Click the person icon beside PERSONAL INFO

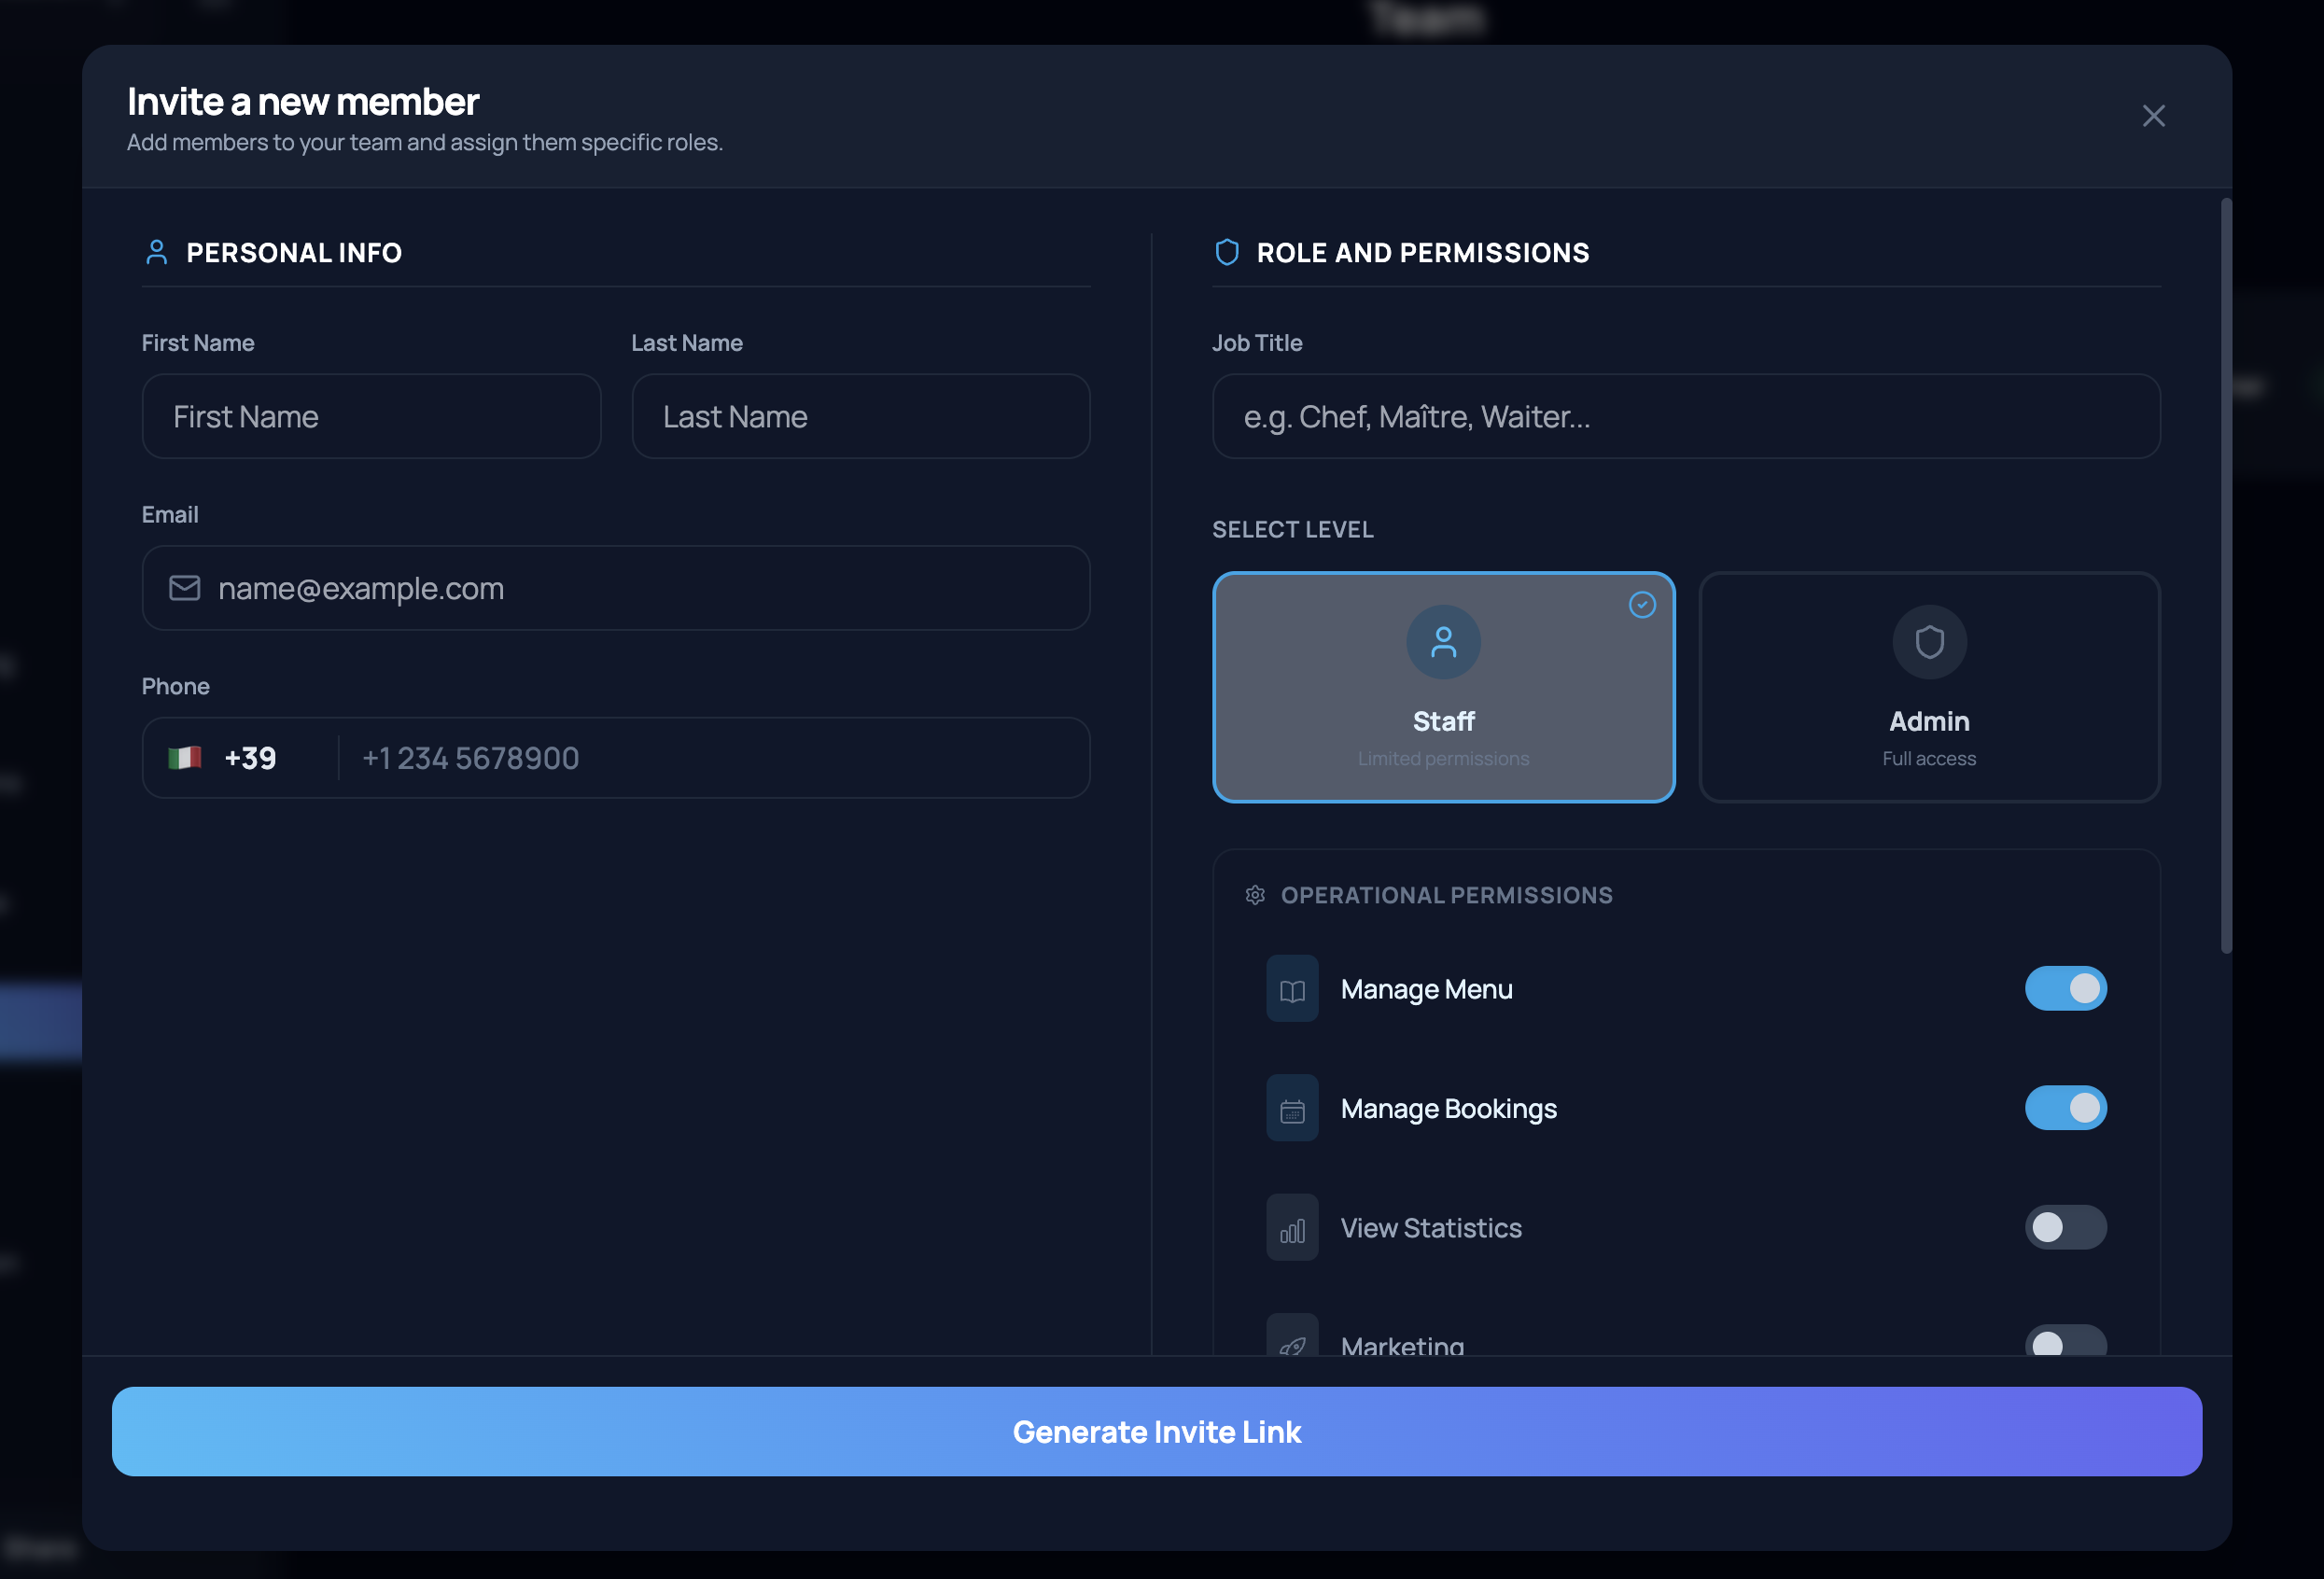157,252
